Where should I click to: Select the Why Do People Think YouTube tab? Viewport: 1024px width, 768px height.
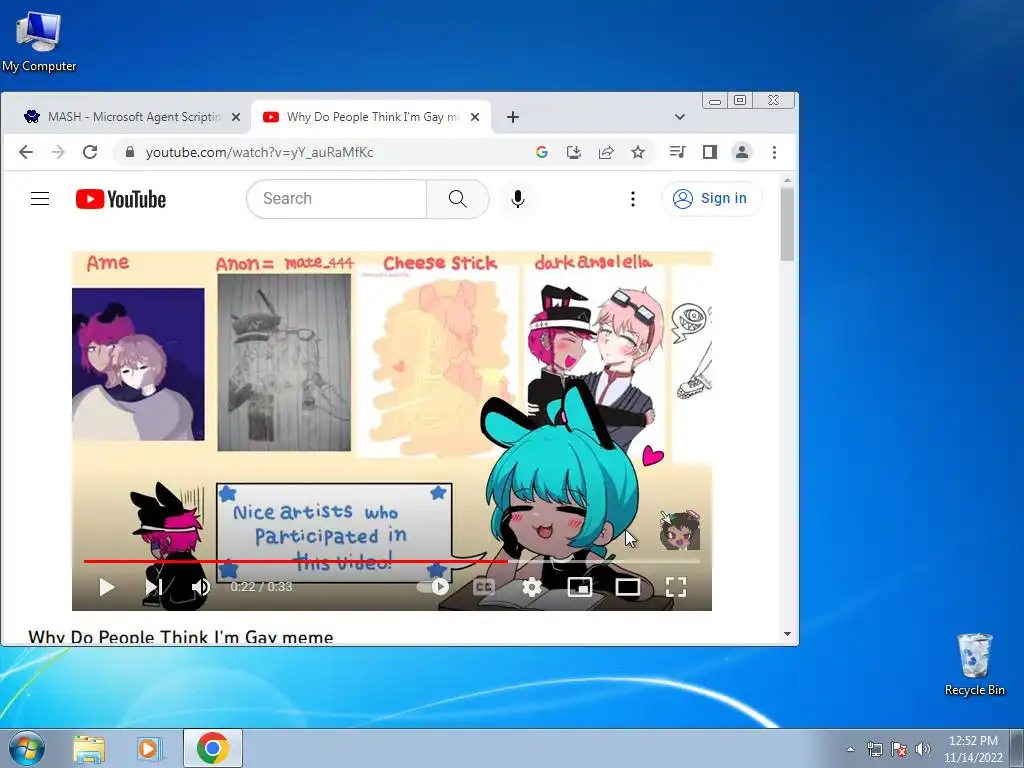pyautogui.click(x=372, y=117)
